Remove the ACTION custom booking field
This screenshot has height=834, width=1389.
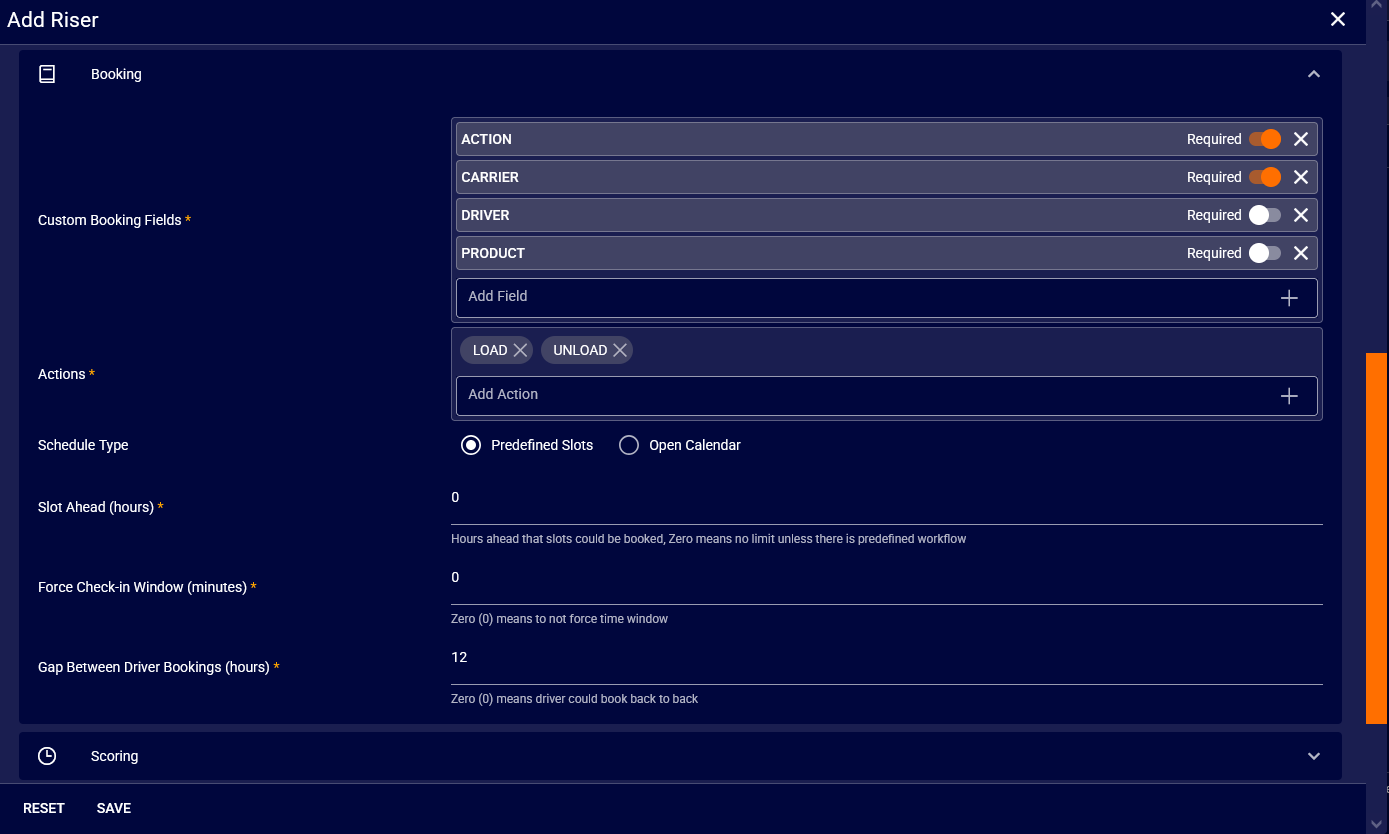click(1301, 139)
